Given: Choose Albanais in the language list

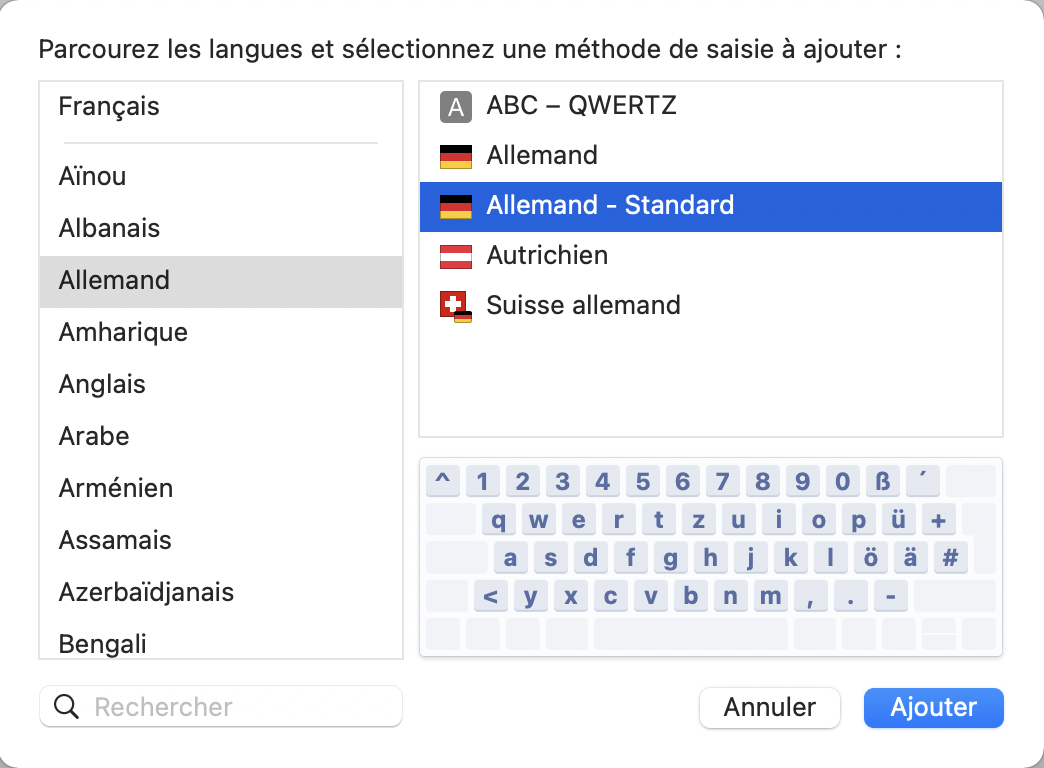Looking at the screenshot, I should point(109,228).
